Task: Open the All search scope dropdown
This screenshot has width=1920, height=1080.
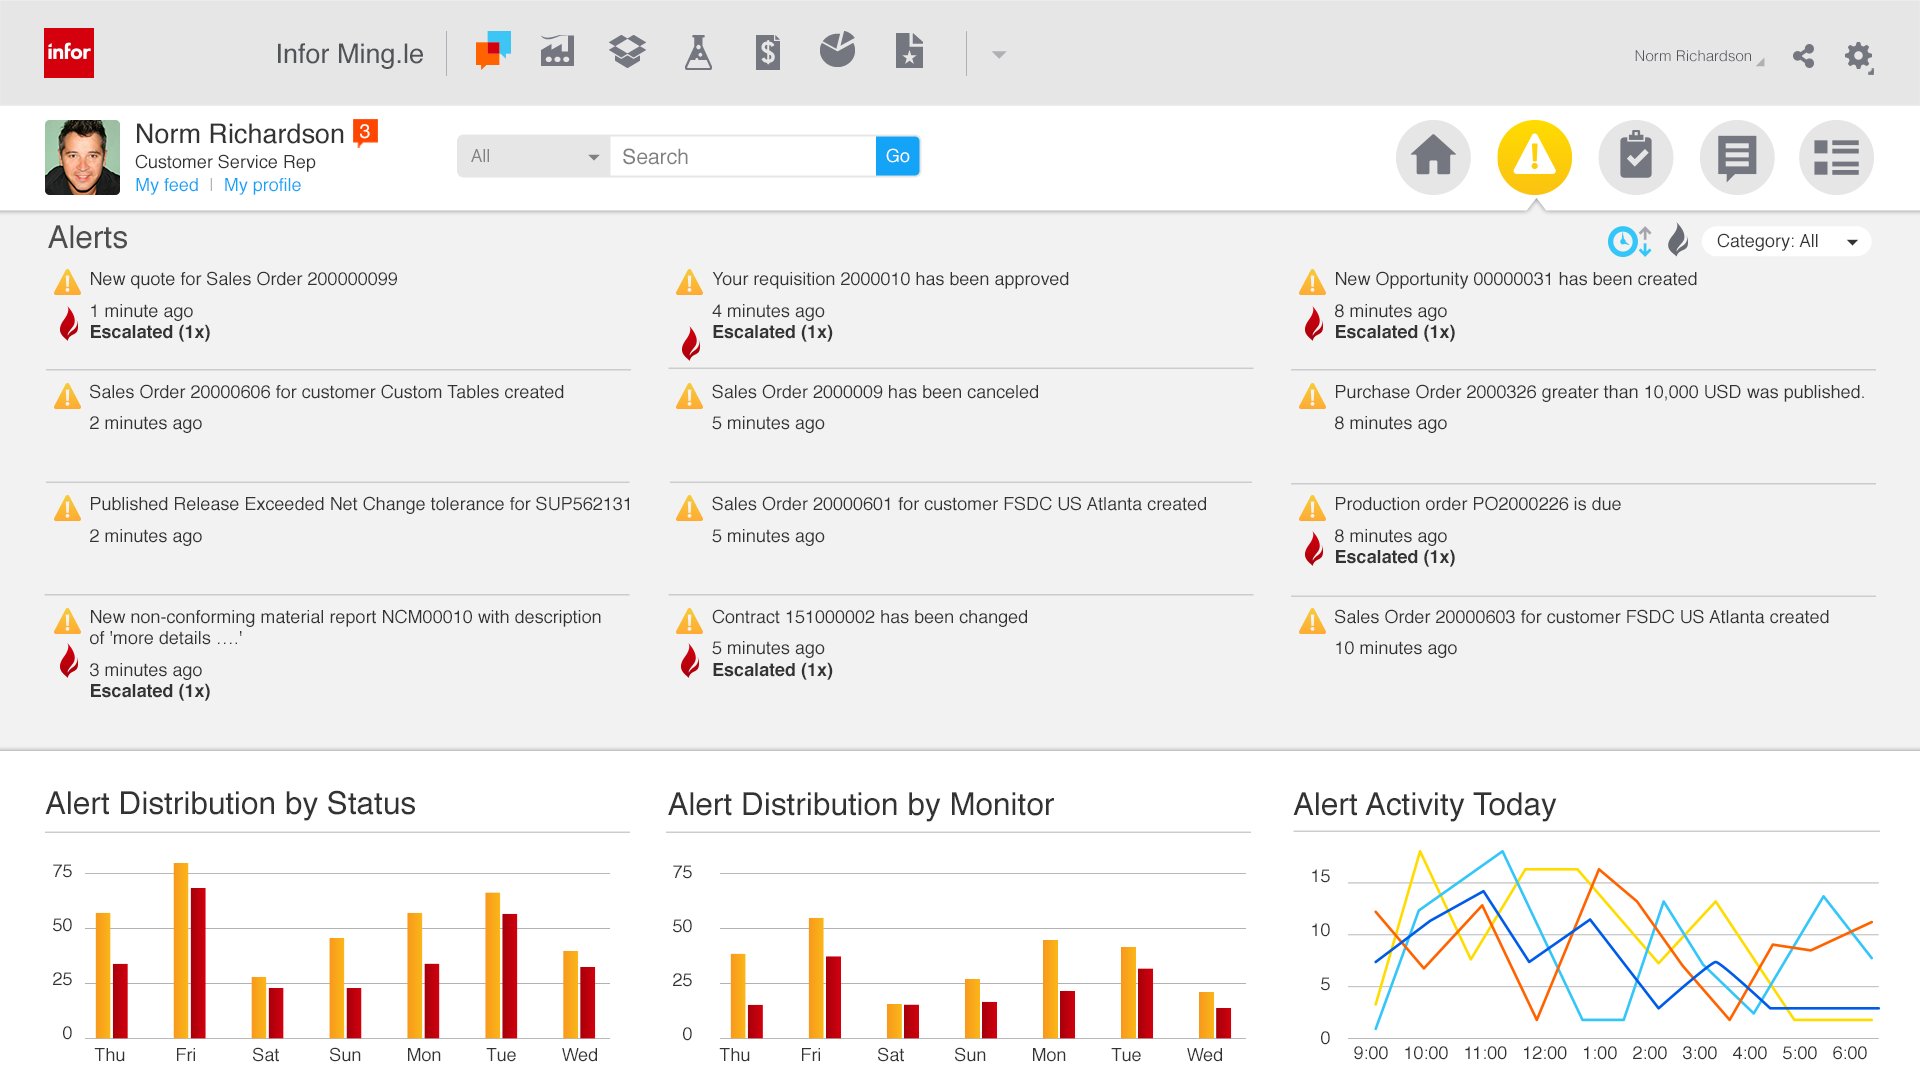Action: [533, 157]
